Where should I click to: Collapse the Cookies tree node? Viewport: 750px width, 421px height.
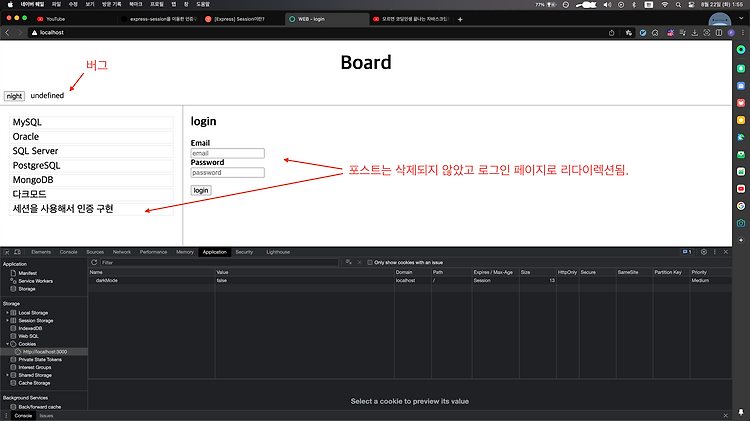pyautogui.click(x=7, y=344)
